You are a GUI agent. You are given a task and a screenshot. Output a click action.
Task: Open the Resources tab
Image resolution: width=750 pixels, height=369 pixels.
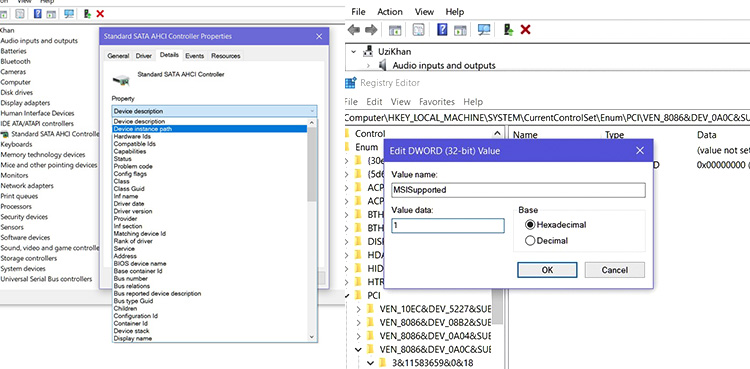point(226,56)
